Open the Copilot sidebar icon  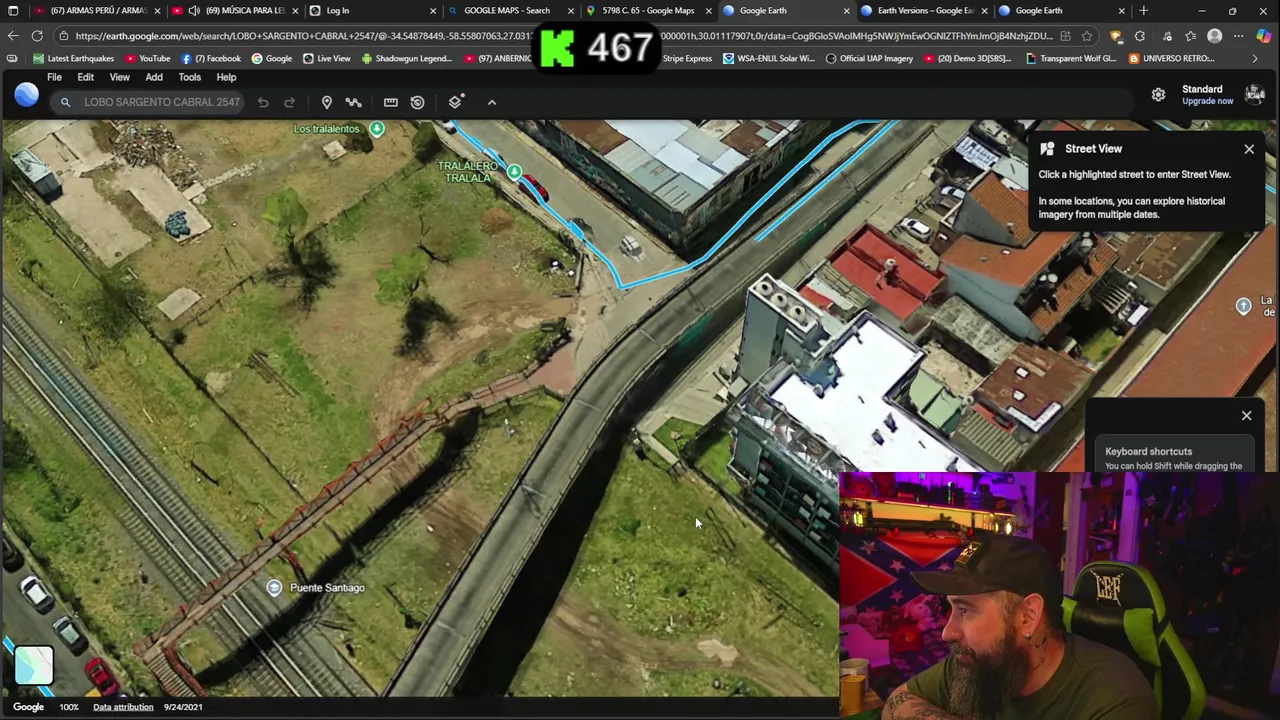[x=1264, y=36]
